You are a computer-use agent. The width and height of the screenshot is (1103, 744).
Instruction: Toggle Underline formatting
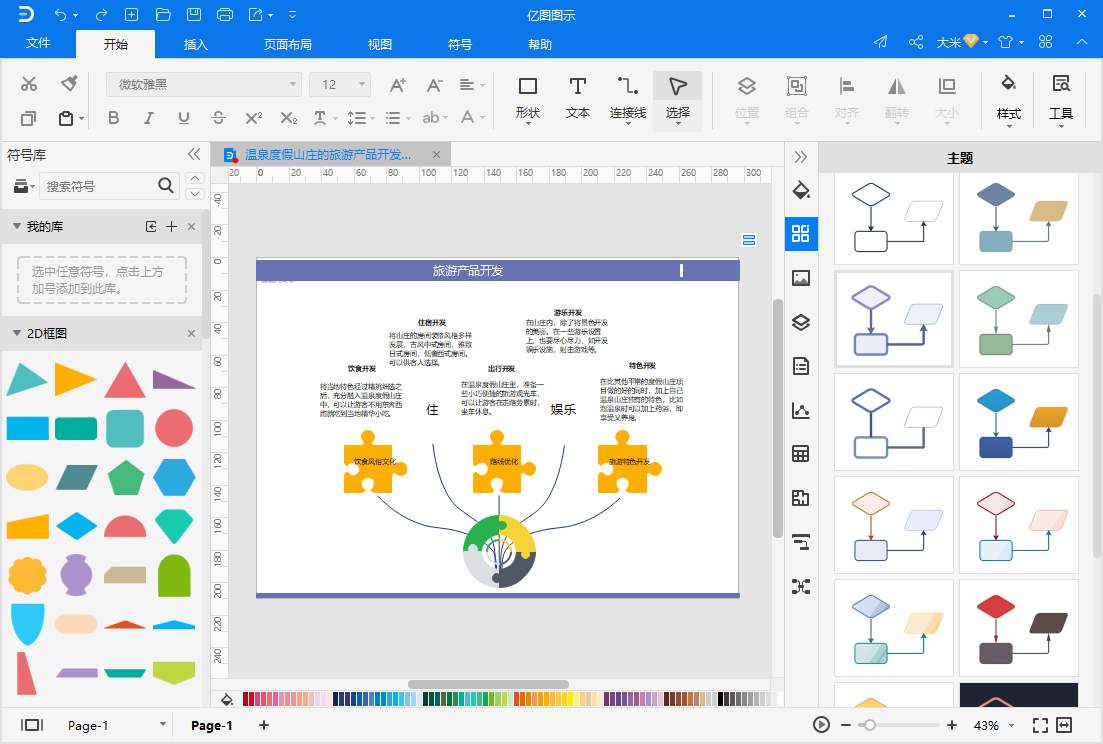[x=184, y=117]
